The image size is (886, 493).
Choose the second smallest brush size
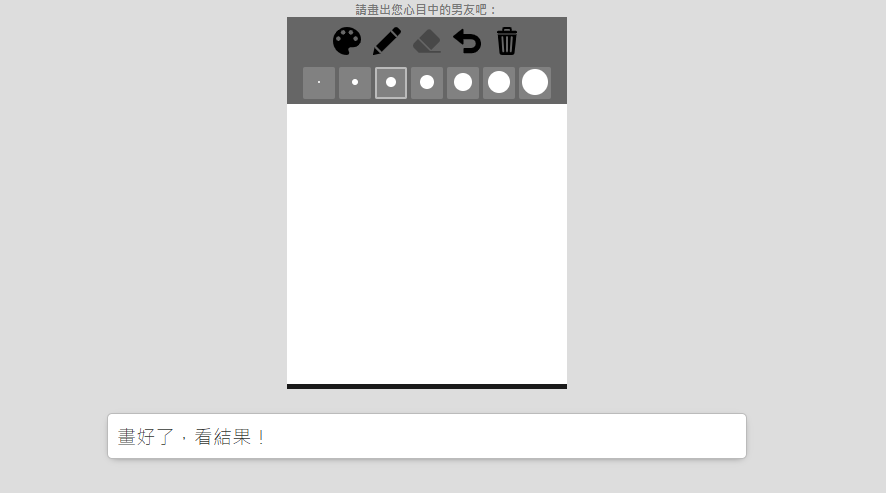pos(355,83)
